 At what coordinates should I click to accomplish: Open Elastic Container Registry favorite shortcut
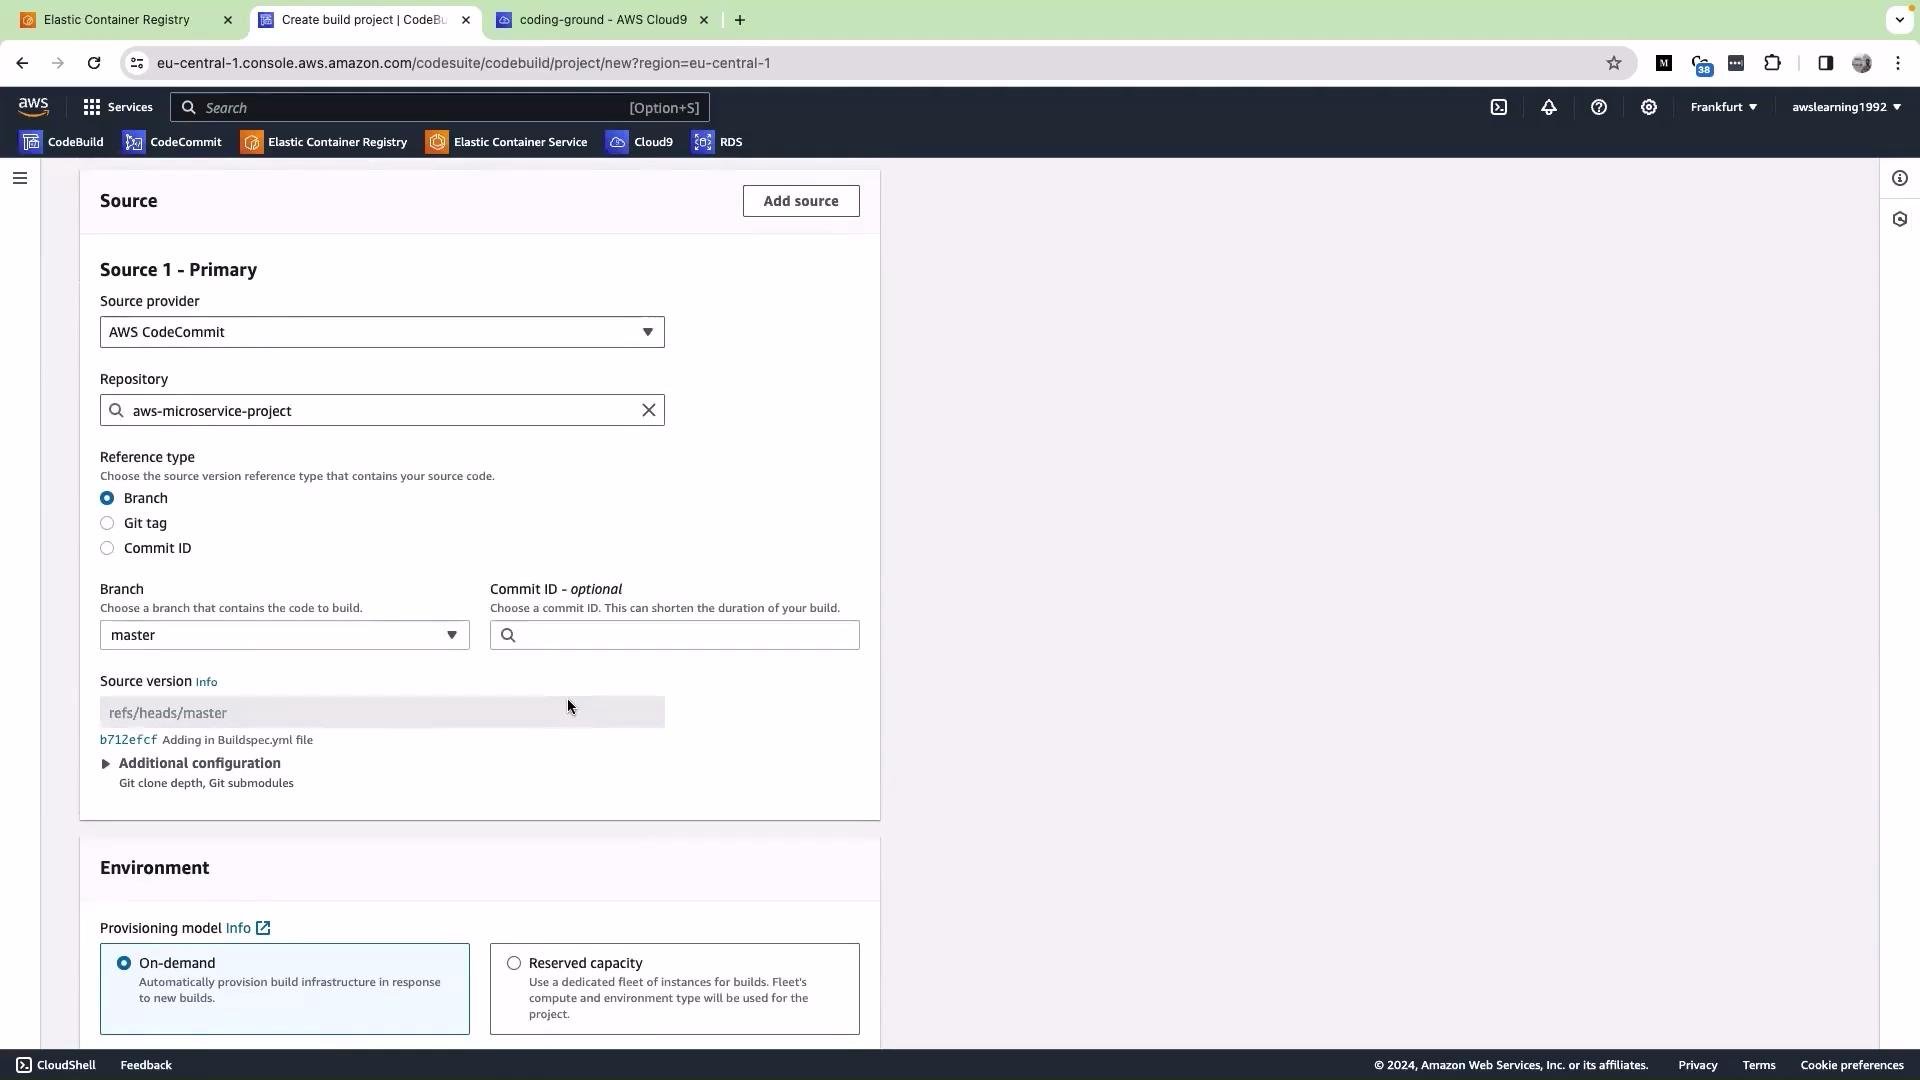(x=324, y=142)
